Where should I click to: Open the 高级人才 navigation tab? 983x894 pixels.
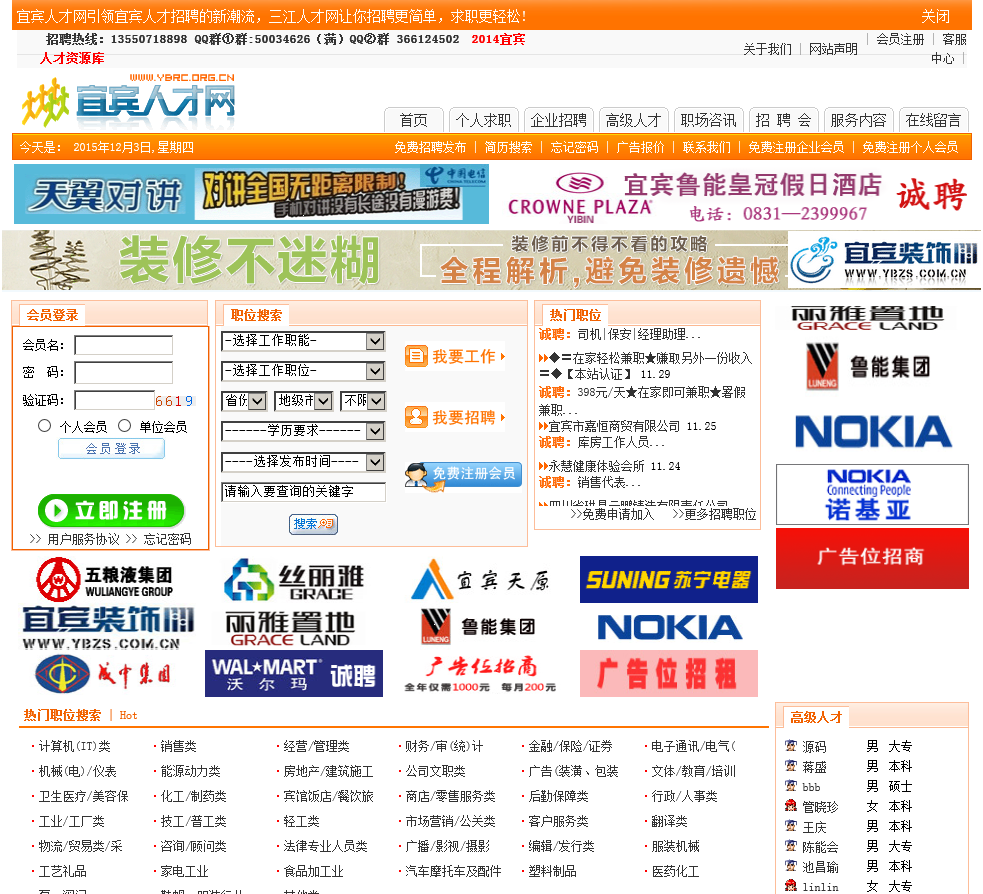[x=634, y=120]
